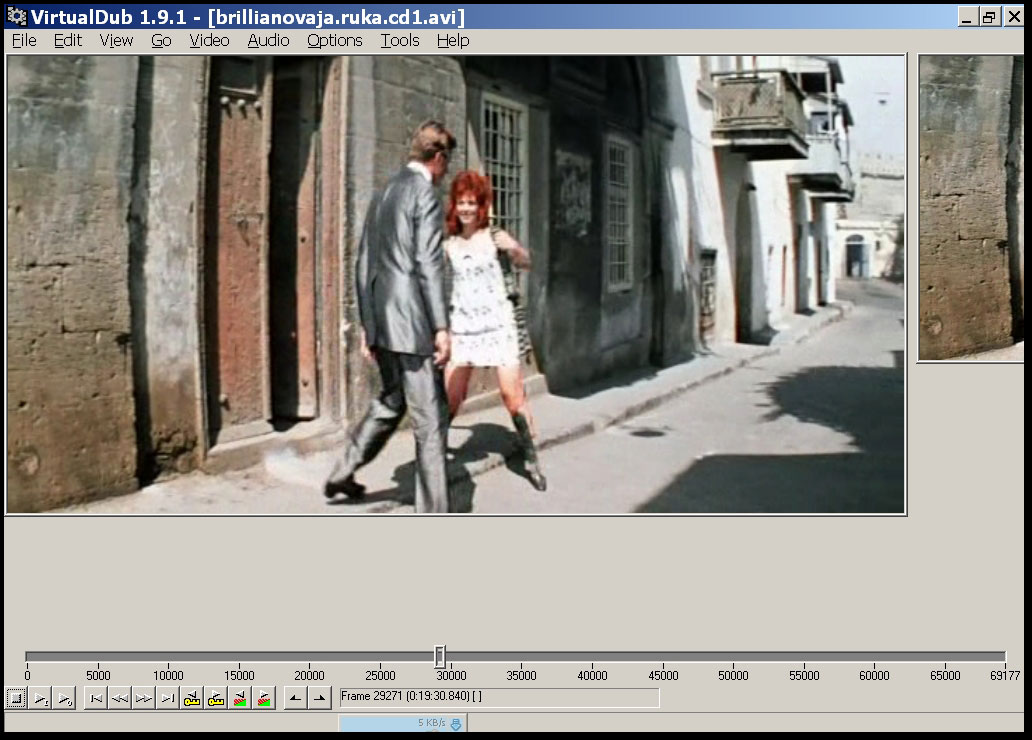Image resolution: width=1032 pixels, height=740 pixels.
Task: Play the output video preview
Action: 64,698
